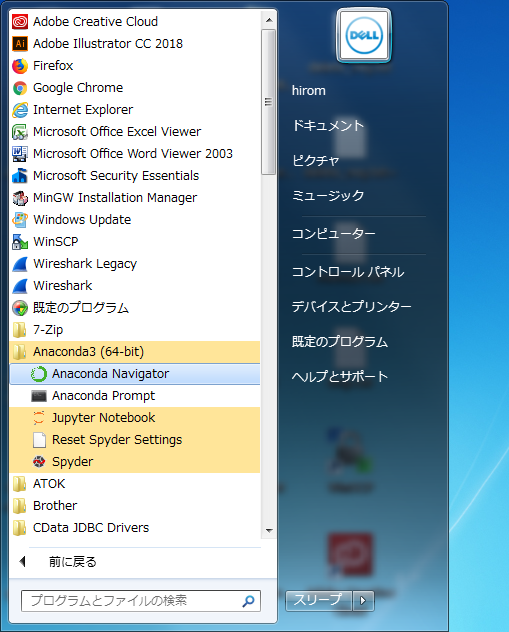Click the scrollbar up arrow
509x632 pixels.
[x=269, y=20]
